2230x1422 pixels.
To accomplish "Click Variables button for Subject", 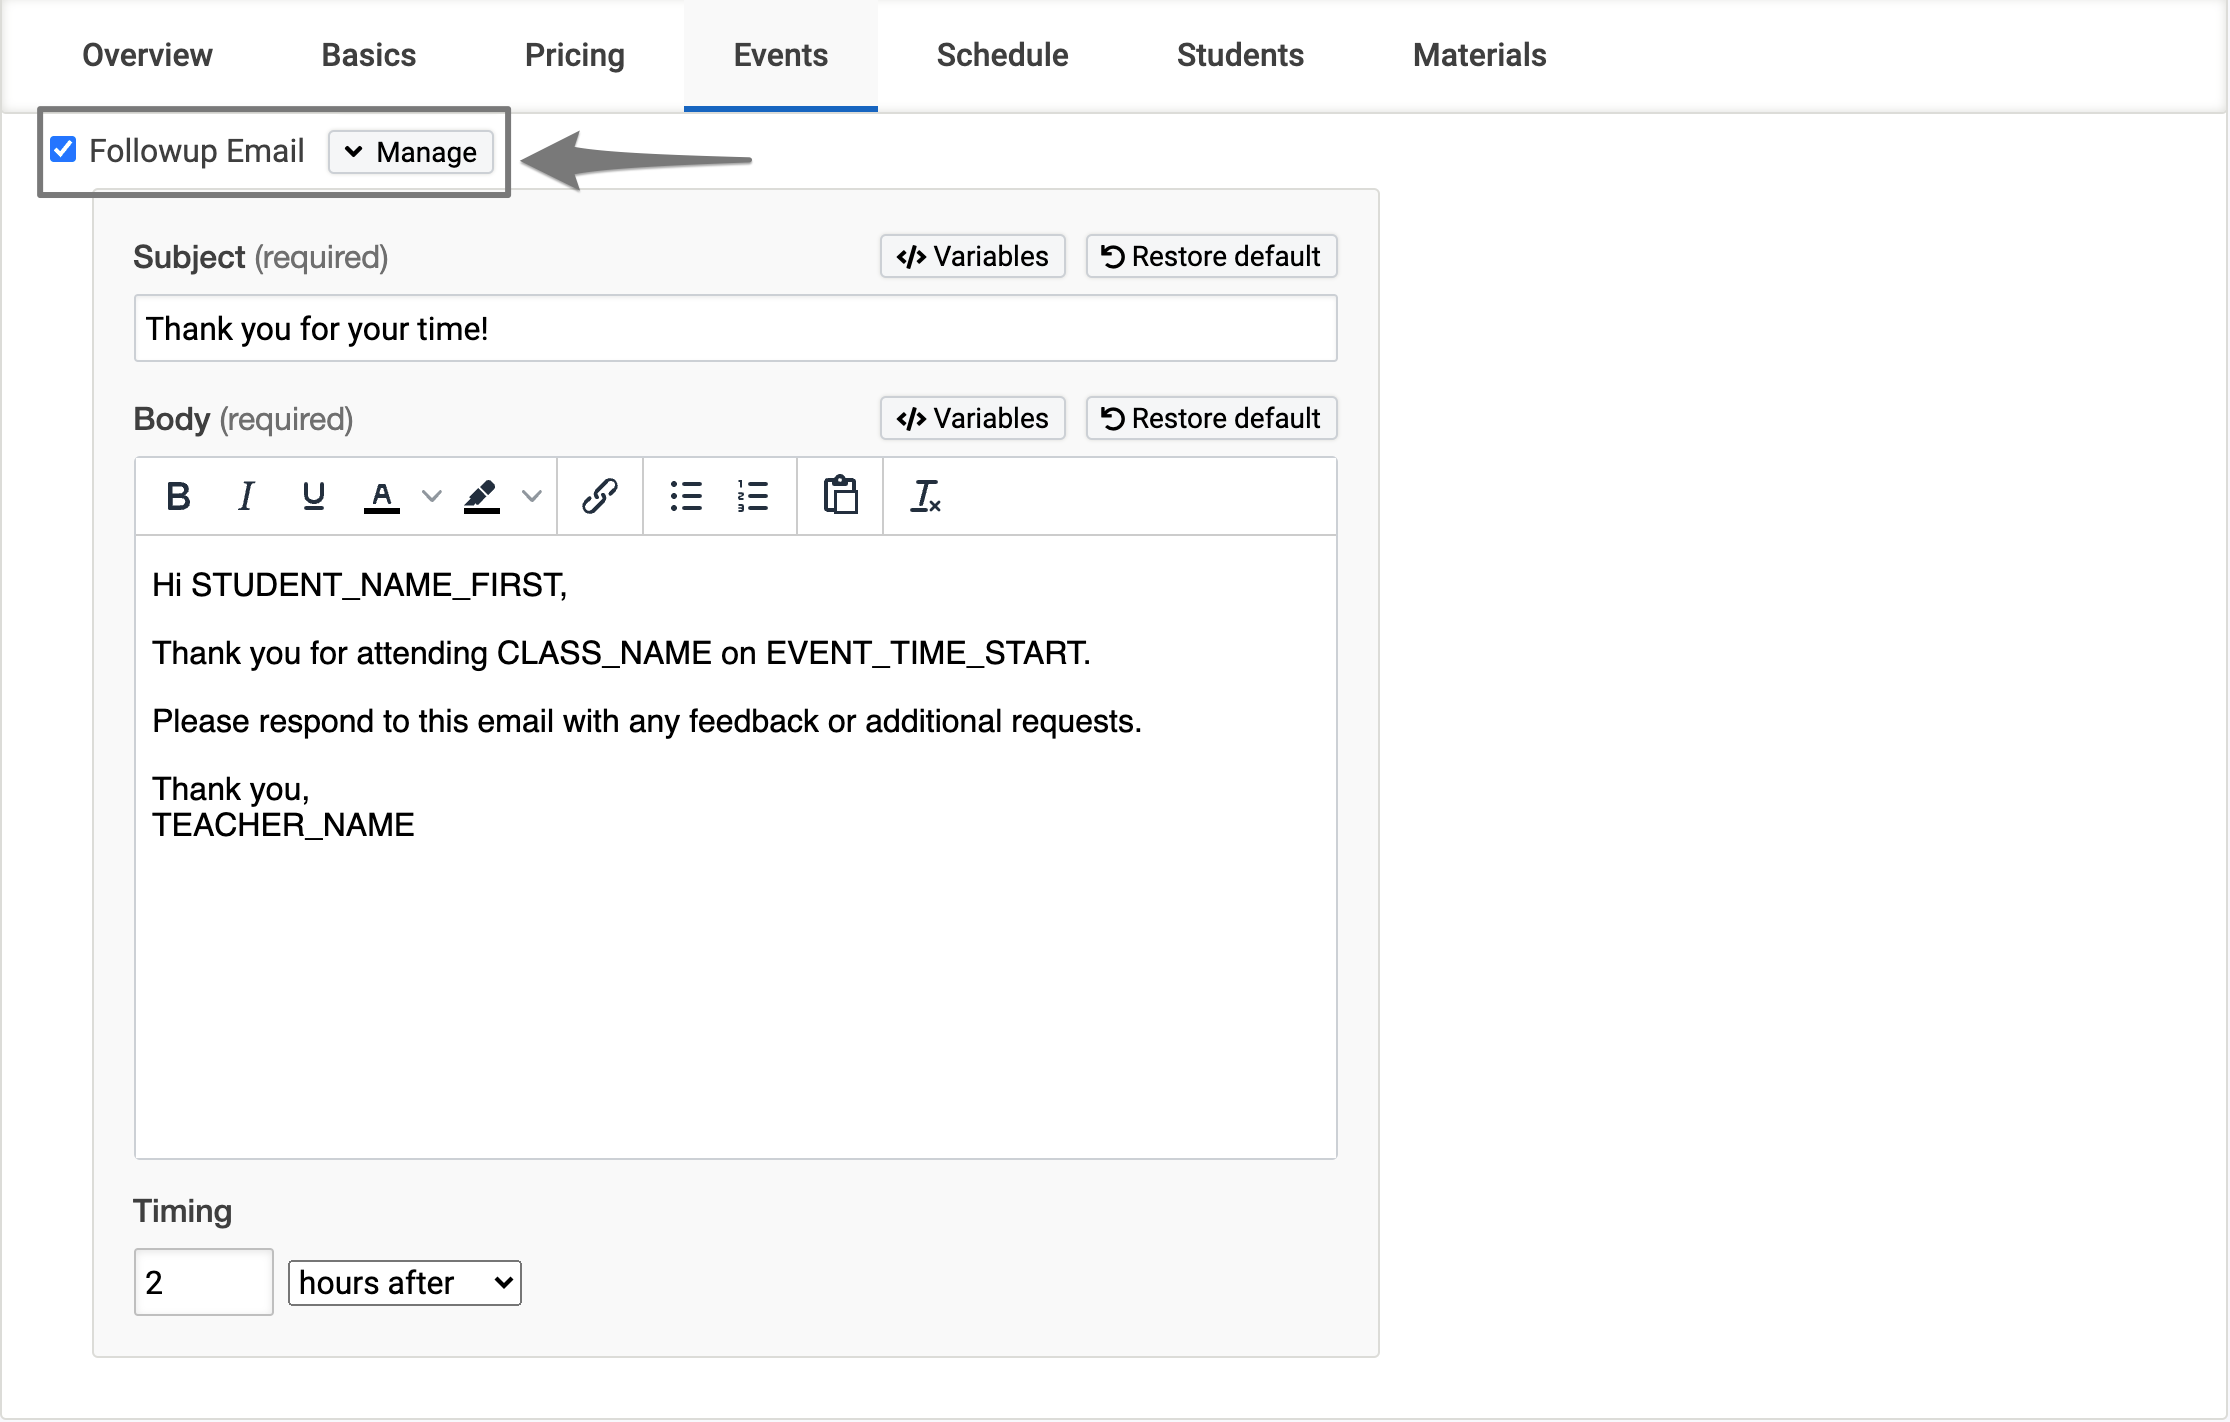I will tap(973, 256).
